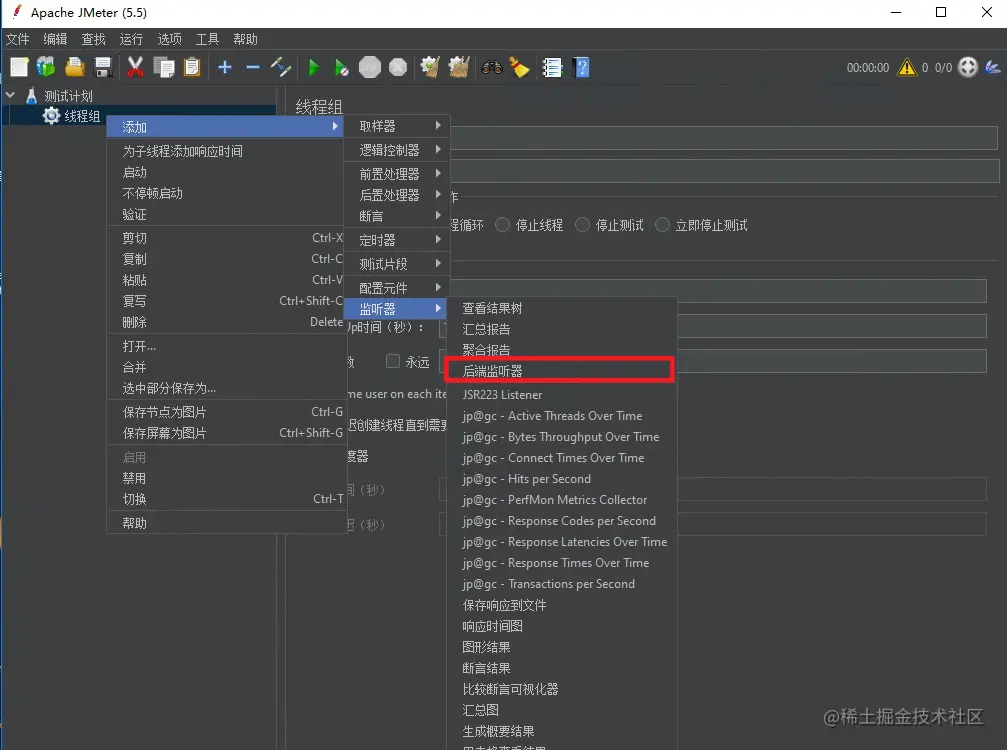
Task: Choose 响应时间图 listener
Action: click(562, 626)
